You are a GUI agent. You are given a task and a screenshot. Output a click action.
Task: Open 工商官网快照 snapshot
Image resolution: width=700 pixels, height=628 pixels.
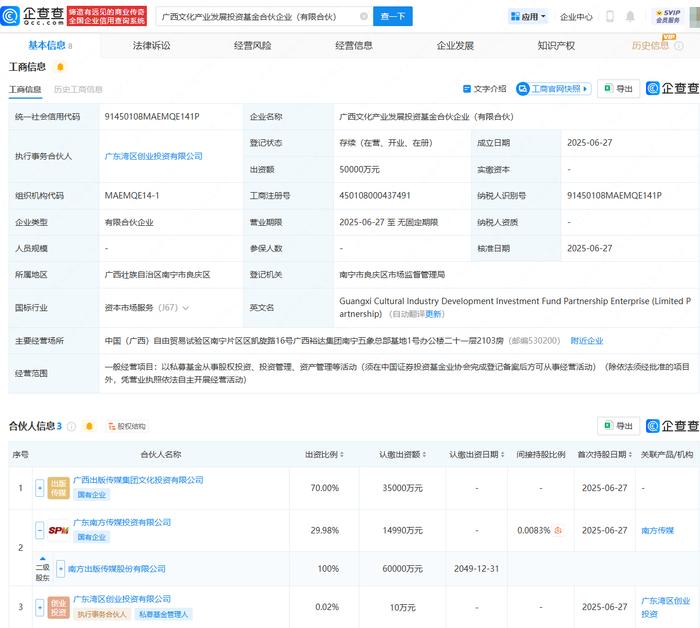tap(554, 89)
